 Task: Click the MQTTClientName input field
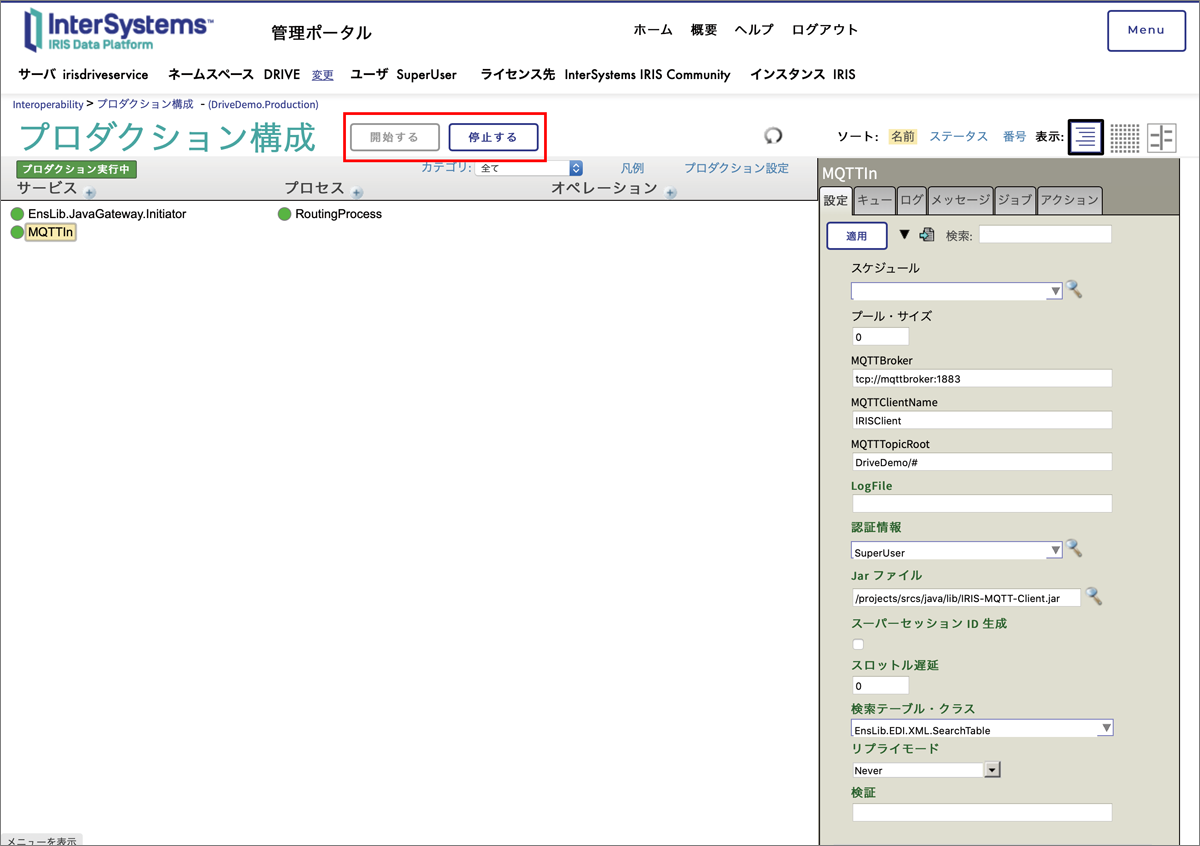pyautogui.click(x=982, y=421)
